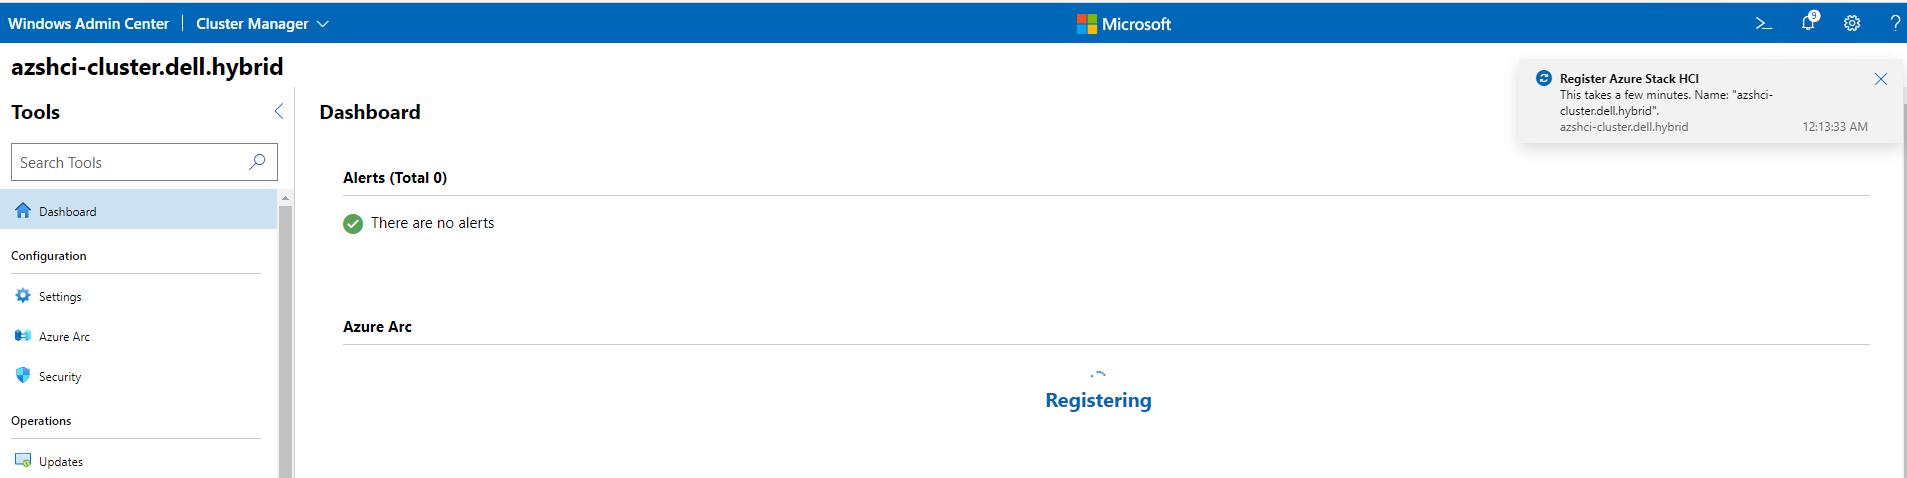
Task: Click the Updates monitor icon
Action: click(x=23, y=460)
